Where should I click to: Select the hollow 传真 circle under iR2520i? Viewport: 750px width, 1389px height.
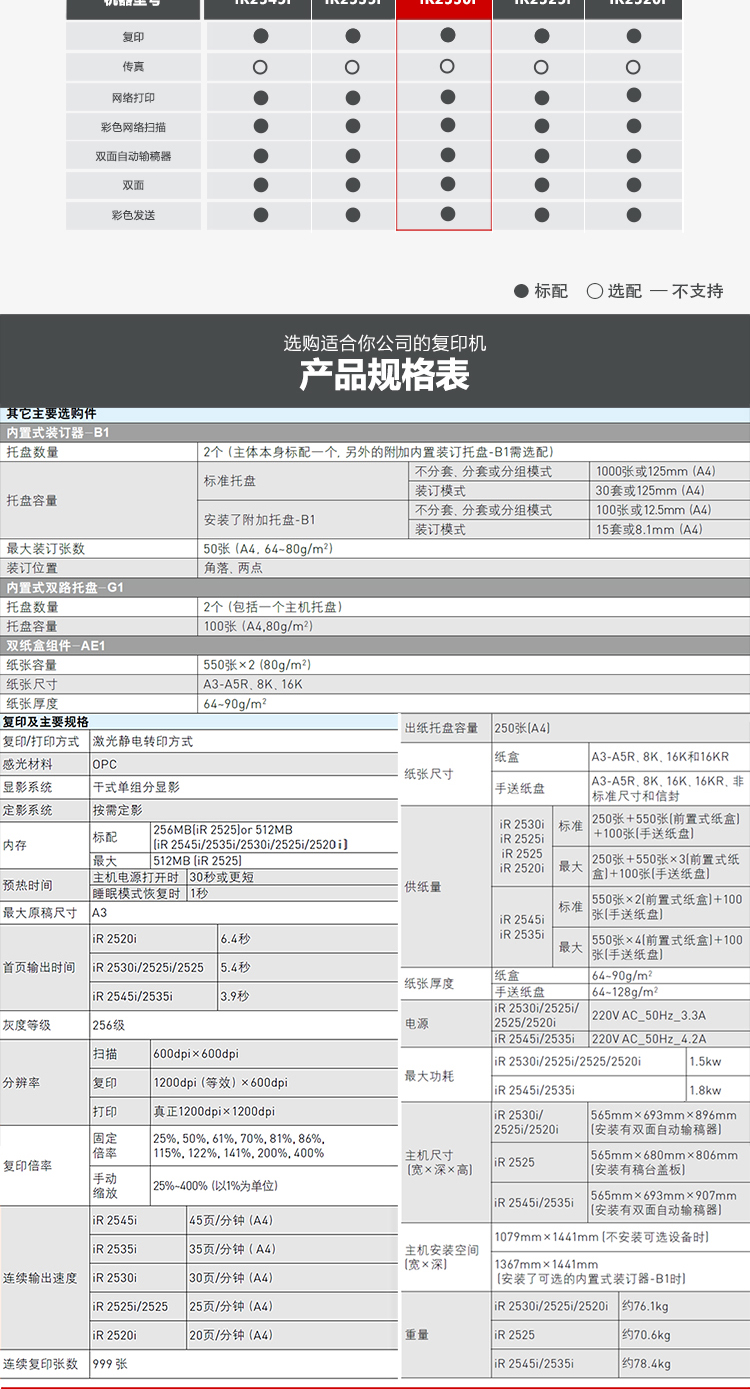click(x=633, y=68)
